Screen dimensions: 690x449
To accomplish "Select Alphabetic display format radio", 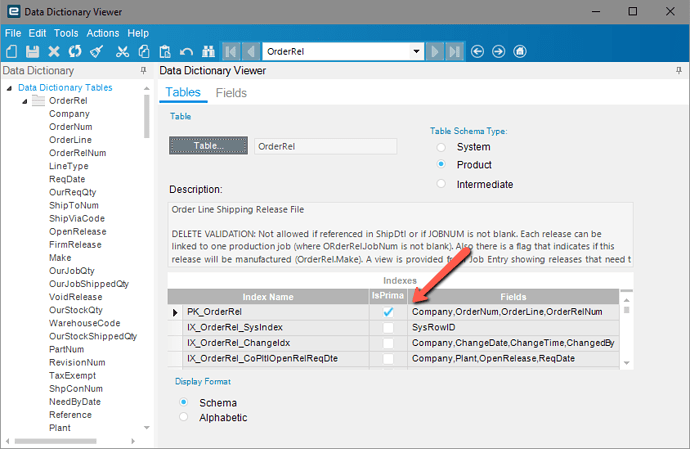I will coord(184,416).
